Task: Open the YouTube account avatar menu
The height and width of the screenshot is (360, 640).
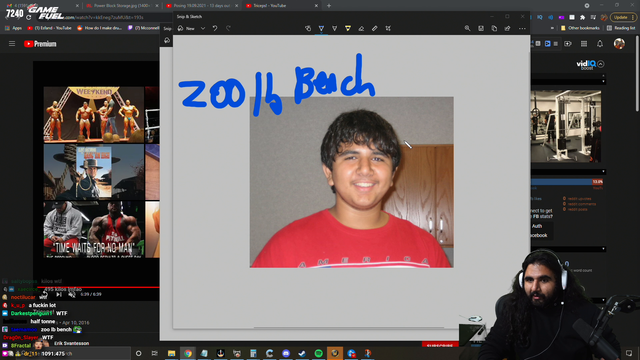Action: coord(619,44)
